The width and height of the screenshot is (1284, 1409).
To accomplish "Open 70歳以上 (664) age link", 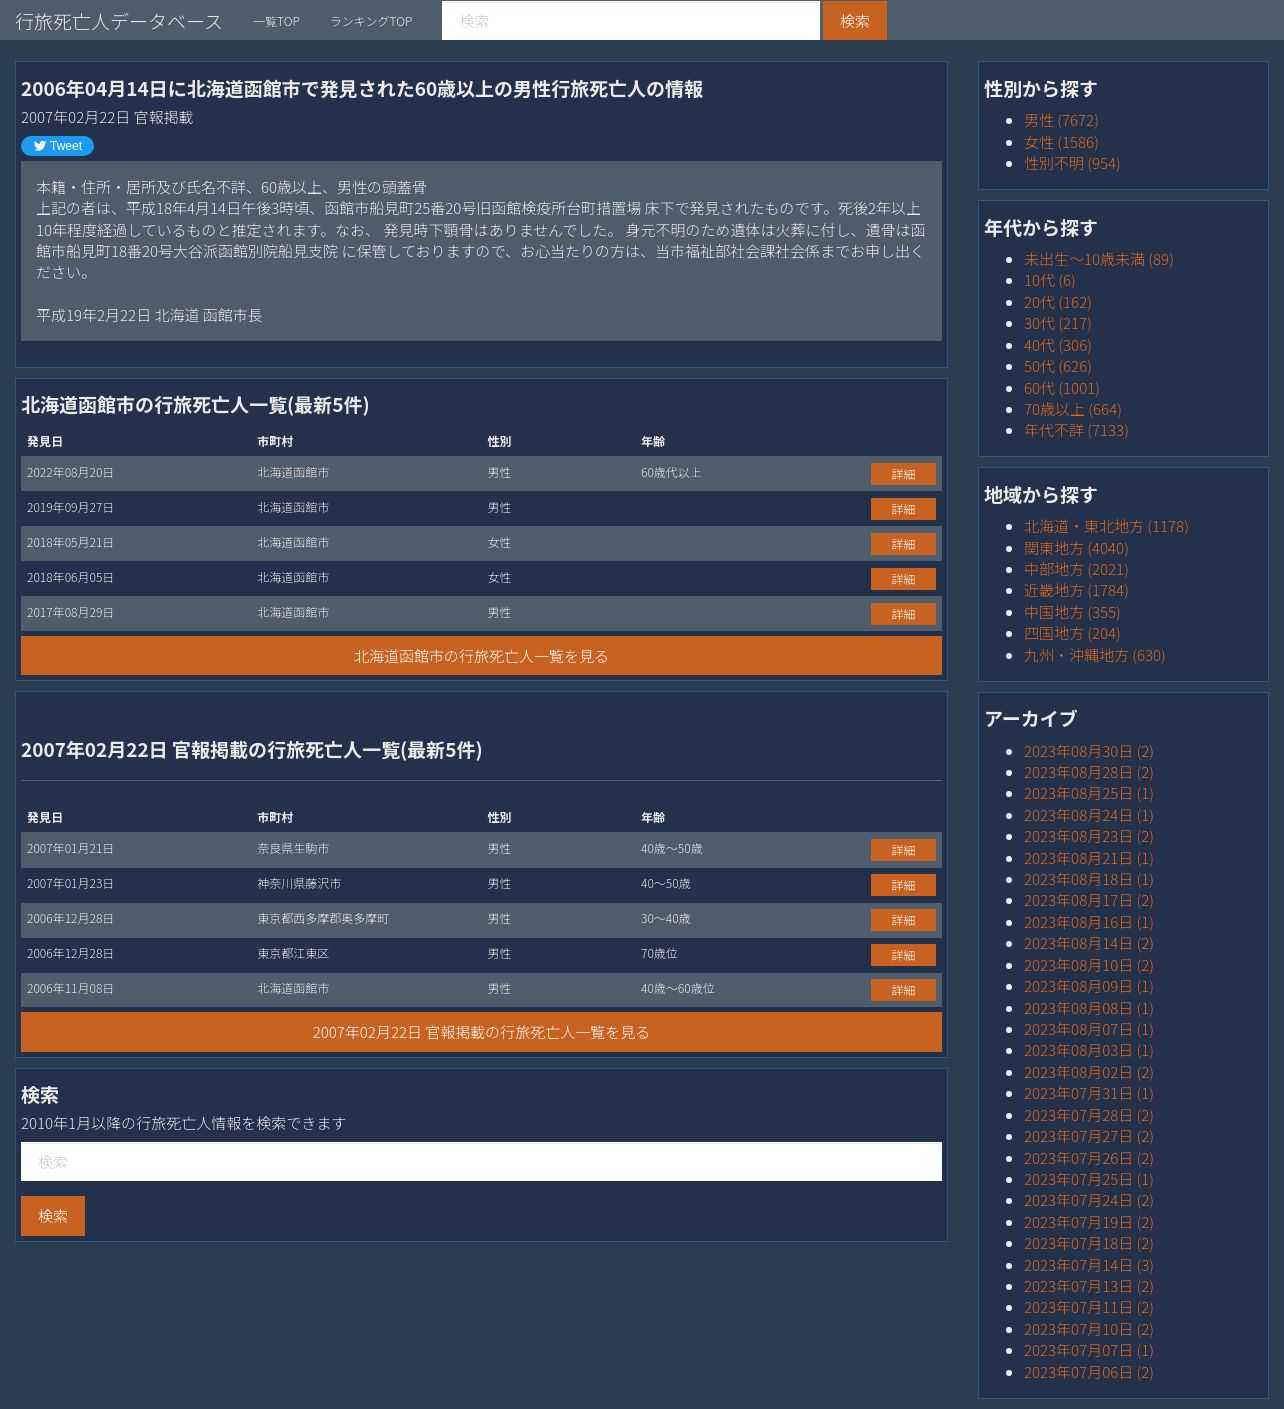I will [1073, 409].
